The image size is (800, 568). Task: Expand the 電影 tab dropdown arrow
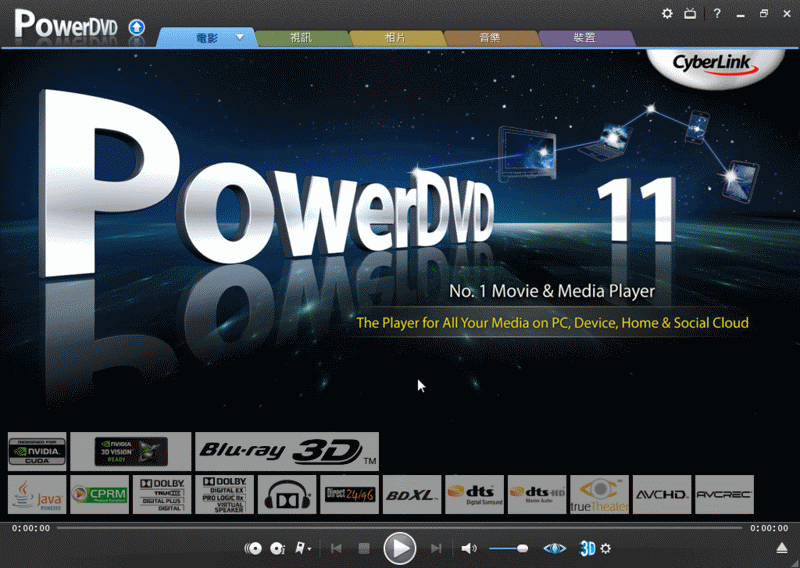(x=240, y=37)
